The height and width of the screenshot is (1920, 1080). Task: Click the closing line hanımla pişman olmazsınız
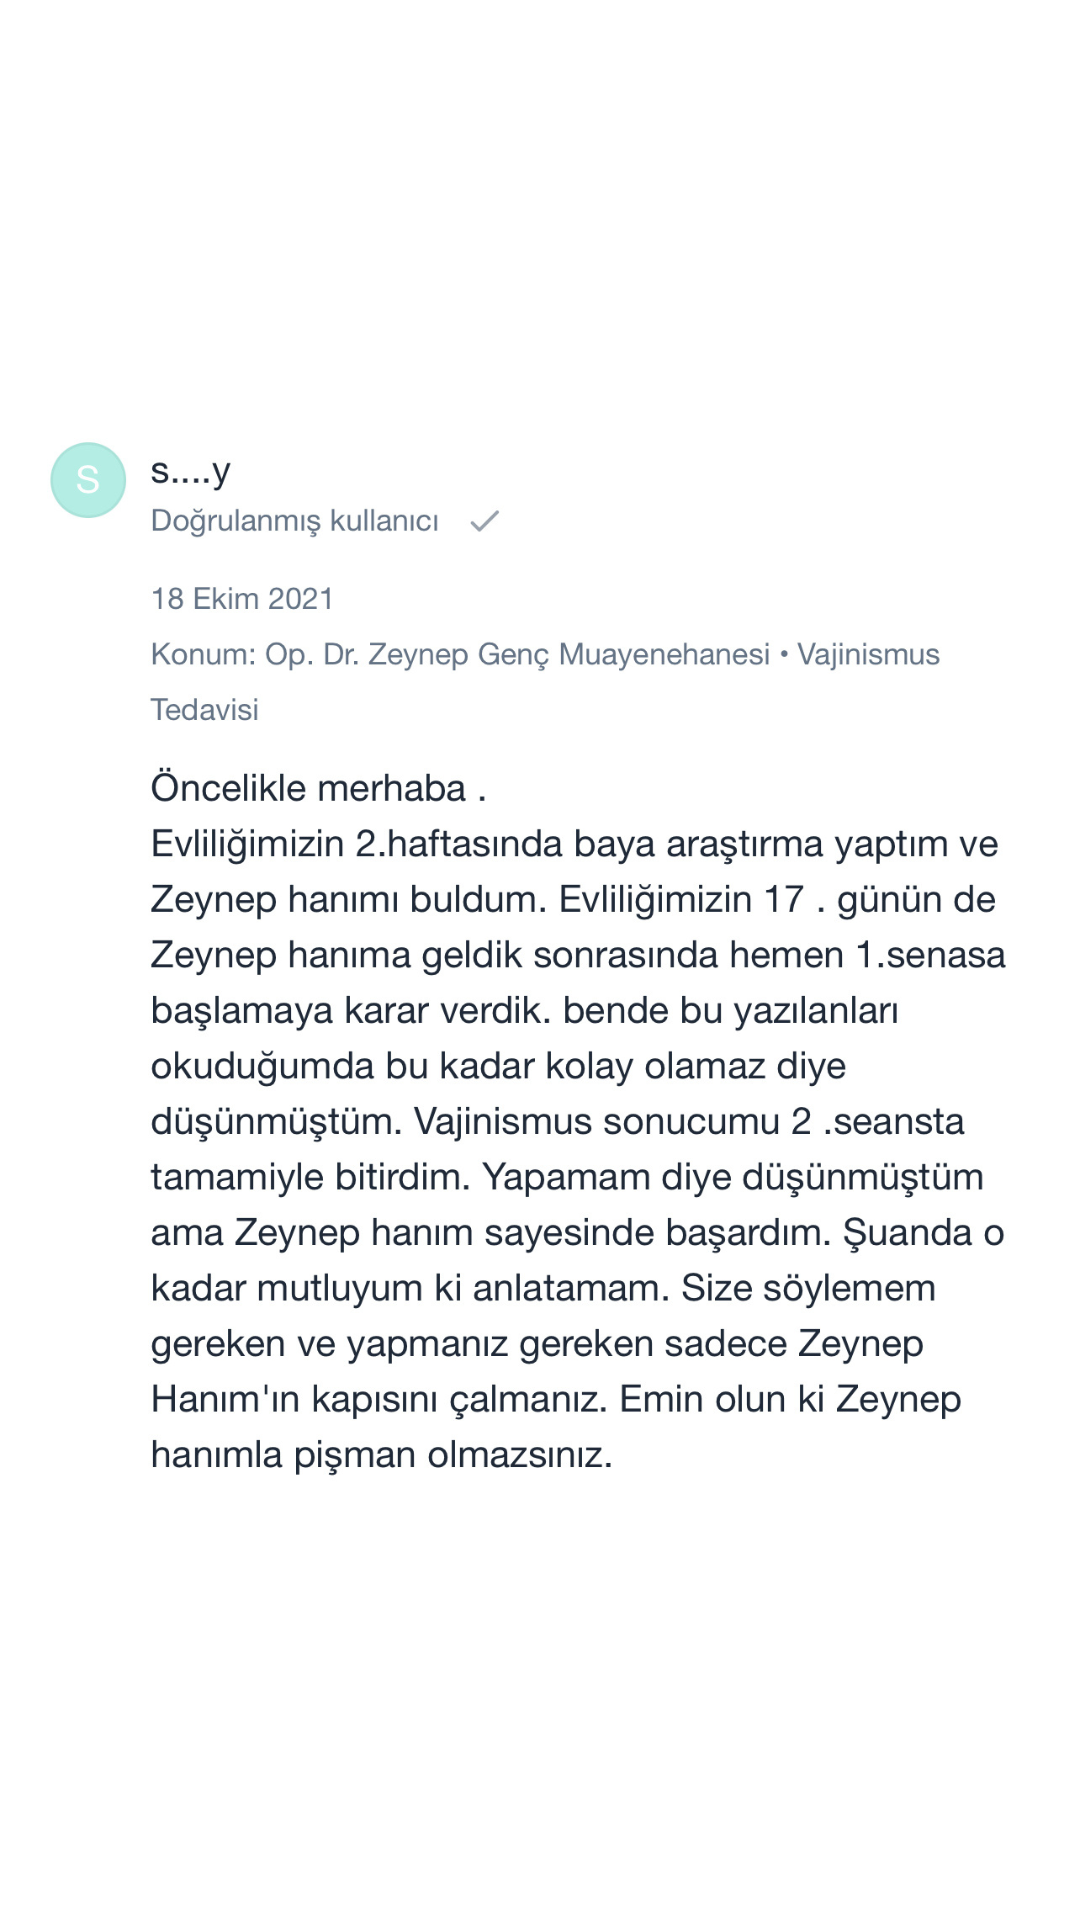pos(381,1454)
